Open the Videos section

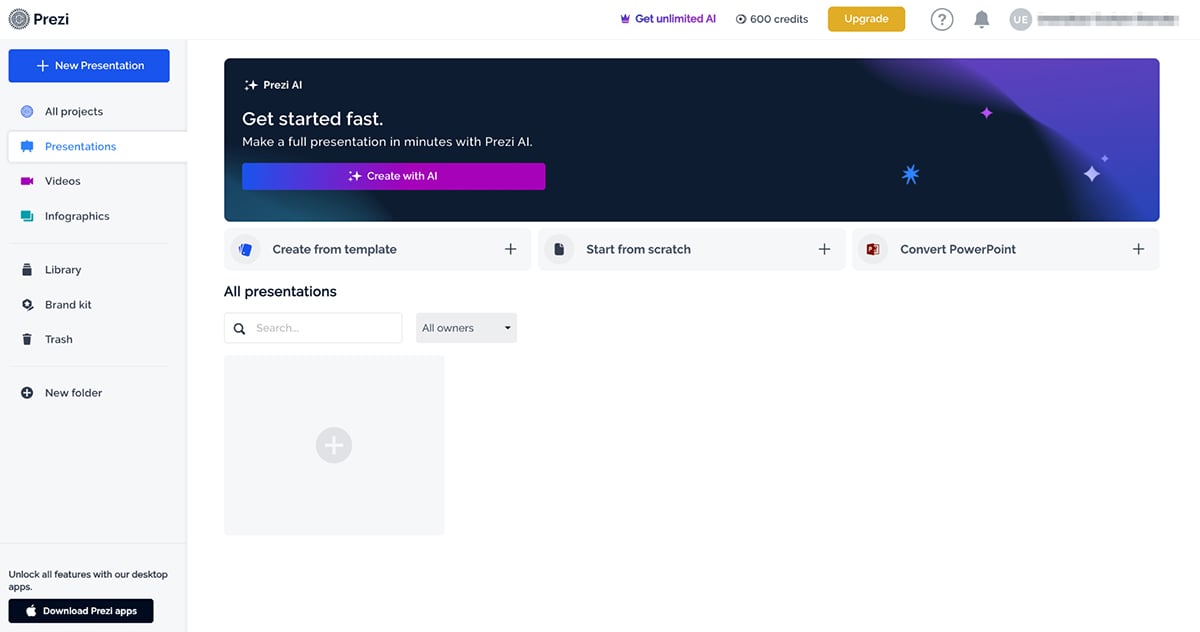pyautogui.click(x=62, y=181)
